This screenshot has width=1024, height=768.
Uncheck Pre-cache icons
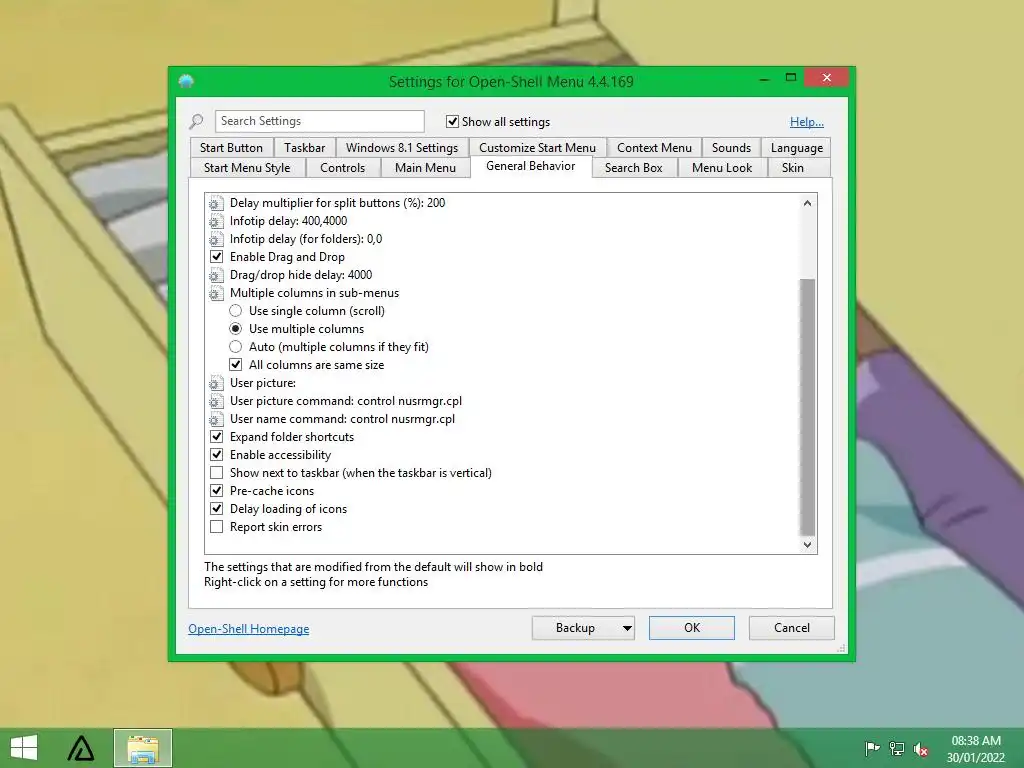pos(217,490)
